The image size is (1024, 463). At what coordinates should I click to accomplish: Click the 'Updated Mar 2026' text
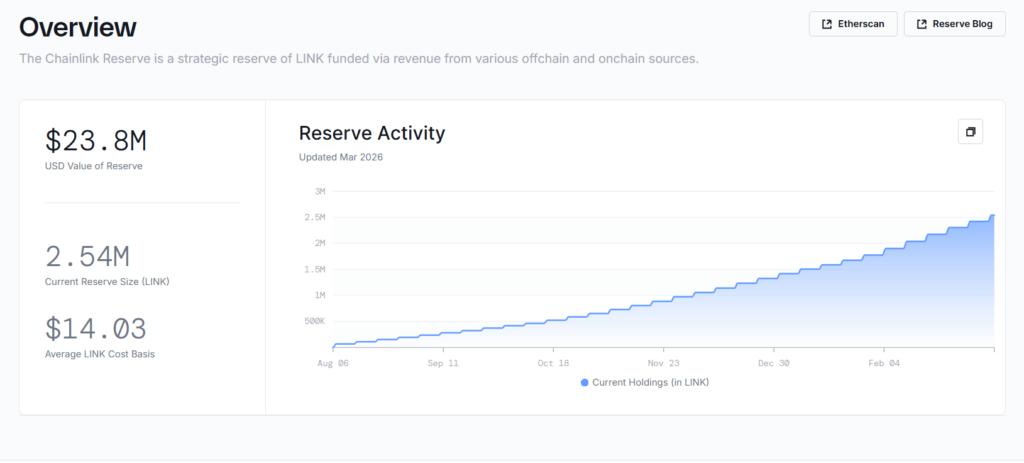(340, 157)
